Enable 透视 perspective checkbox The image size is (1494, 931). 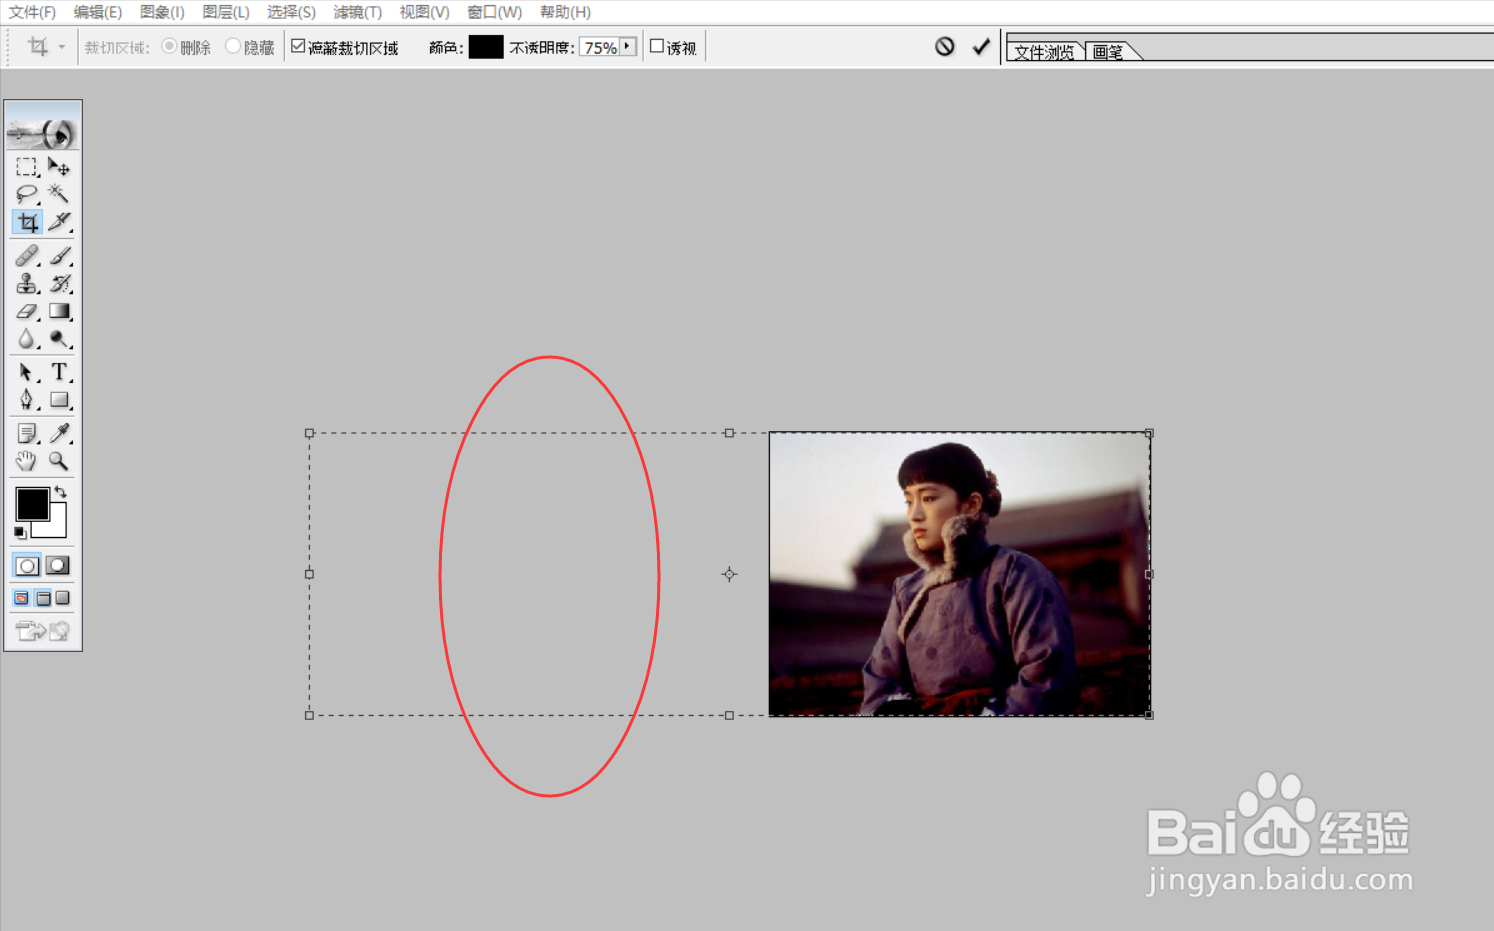tap(657, 46)
